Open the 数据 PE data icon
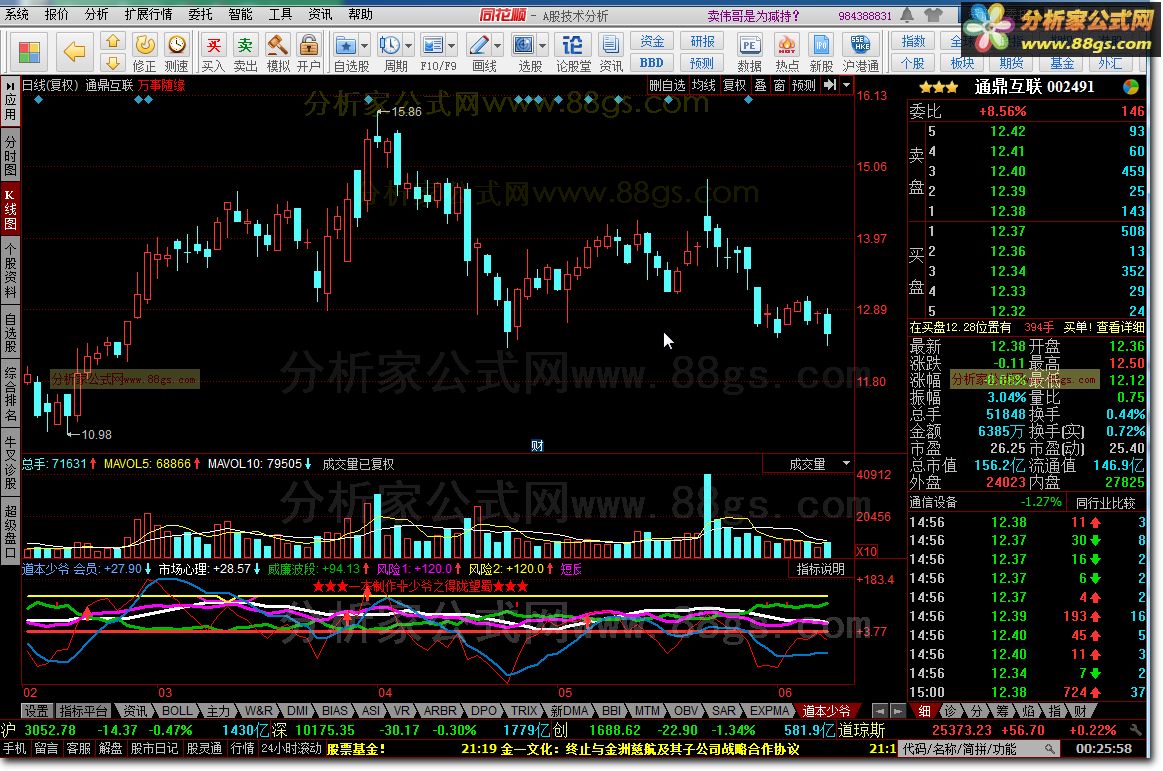The width and height of the screenshot is (1163, 771). pos(749,45)
